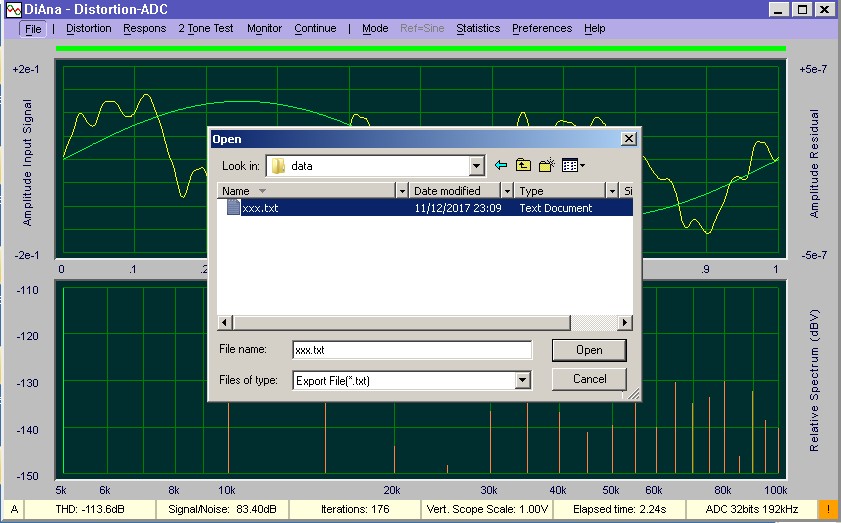This screenshot has height=523, width=841.
Task: Click the THD: -113.6dB status entry
Action: pos(90,509)
